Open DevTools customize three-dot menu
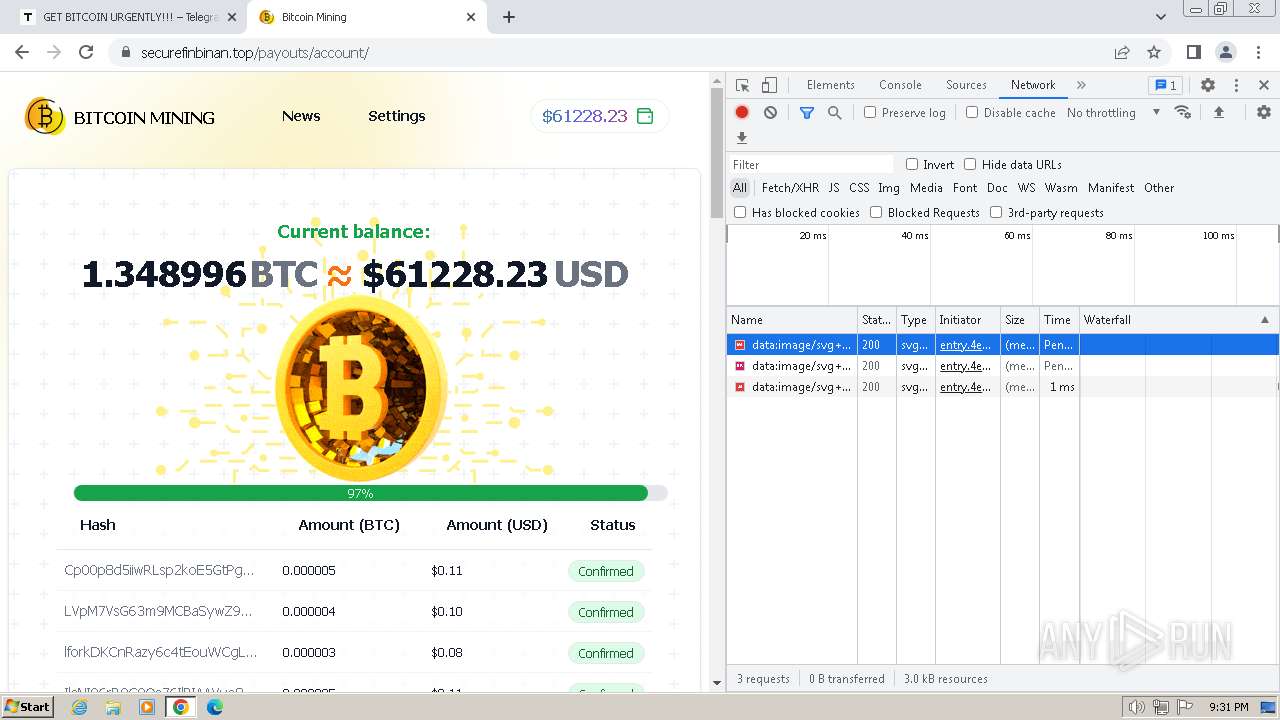The height and width of the screenshot is (720, 1280). [1236, 85]
